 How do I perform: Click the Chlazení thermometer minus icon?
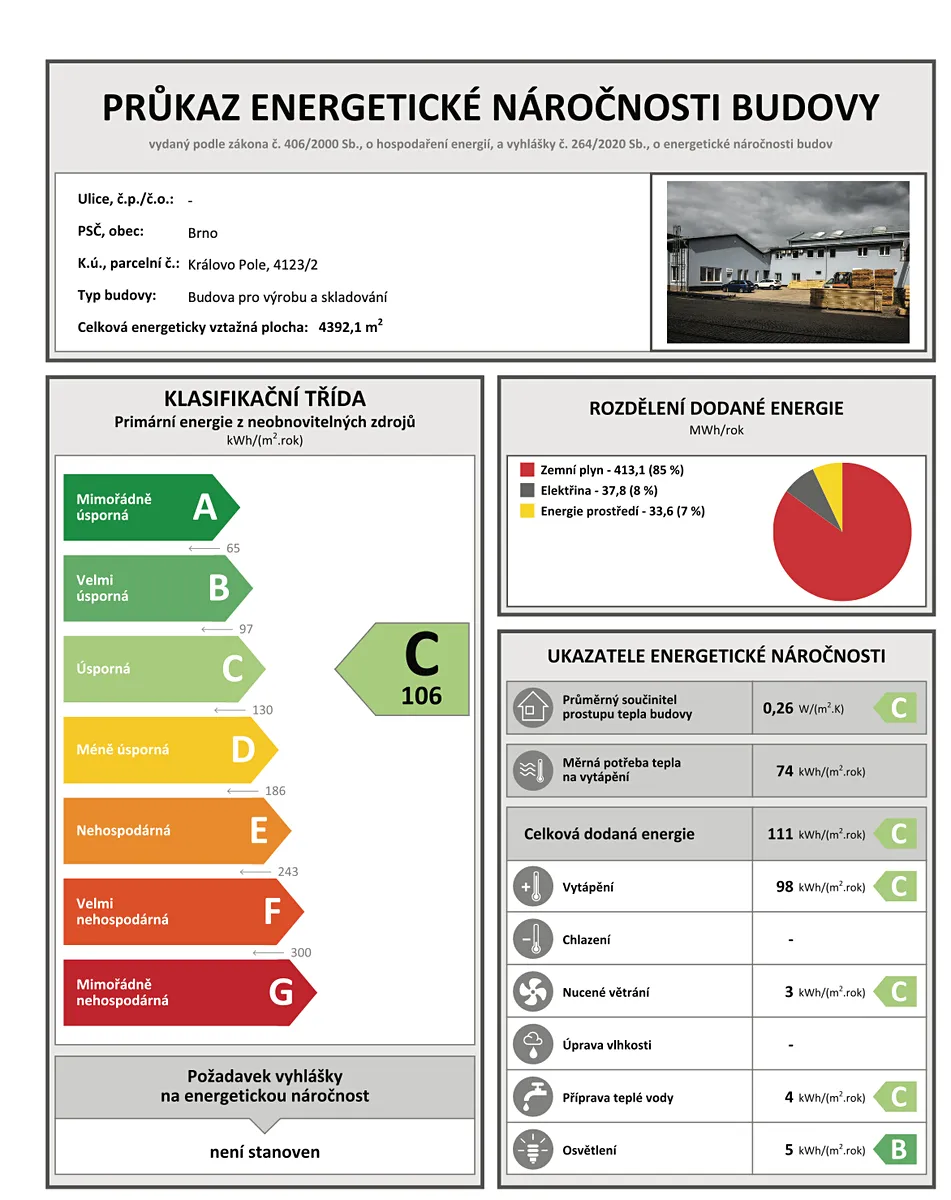[533, 940]
